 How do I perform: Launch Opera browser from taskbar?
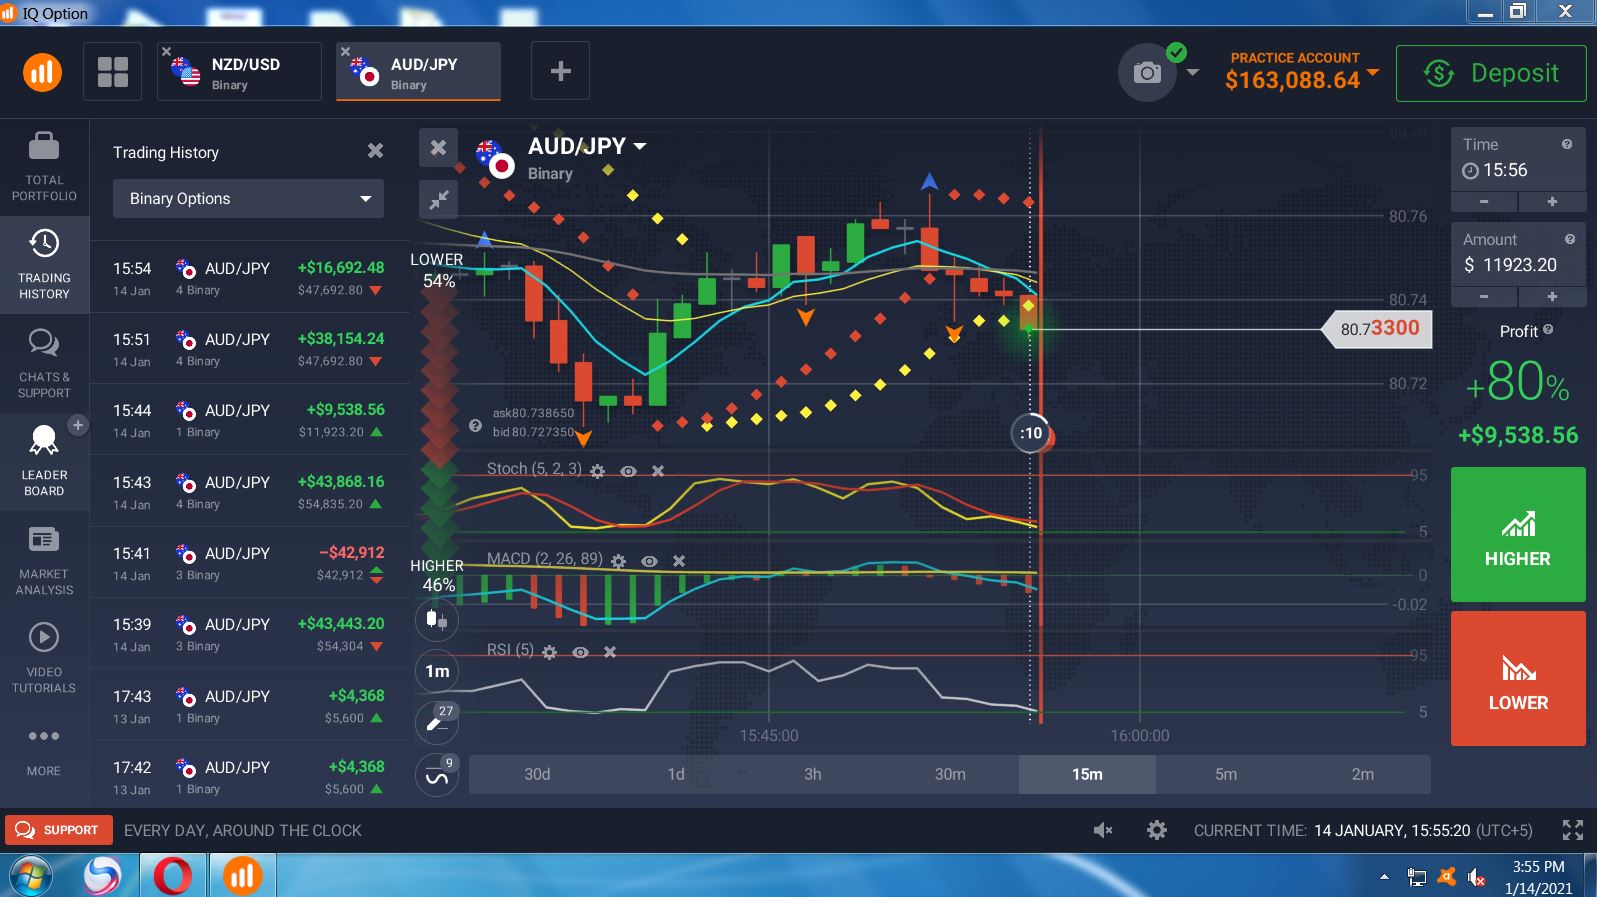173,877
